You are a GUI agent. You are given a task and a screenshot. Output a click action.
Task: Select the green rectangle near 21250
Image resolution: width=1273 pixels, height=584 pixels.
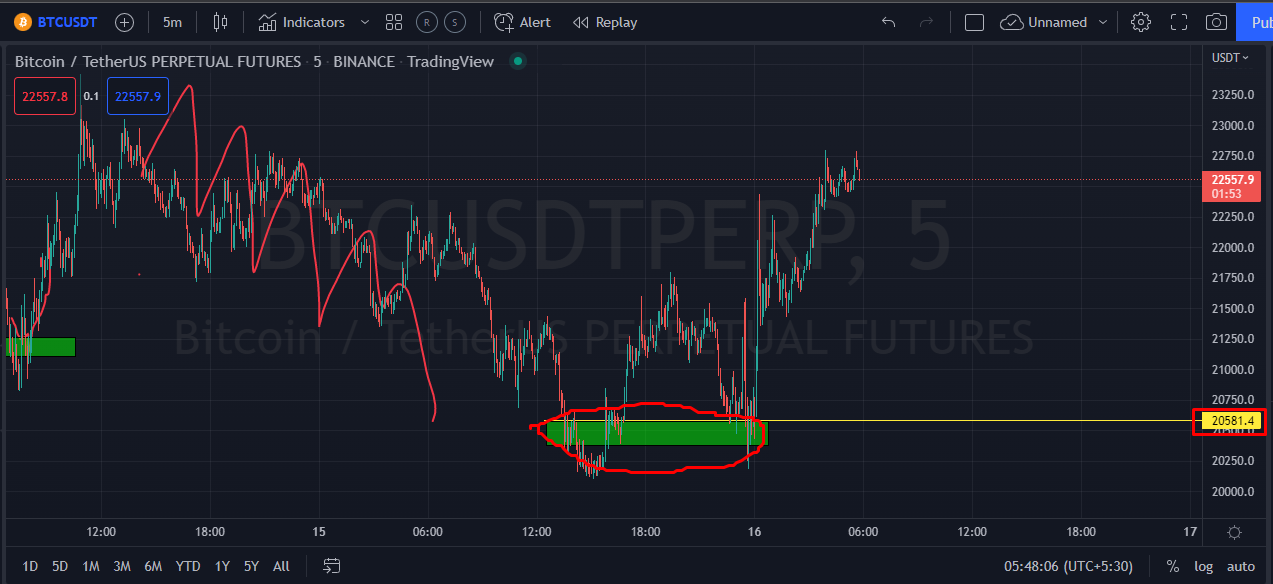click(x=41, y=347)
